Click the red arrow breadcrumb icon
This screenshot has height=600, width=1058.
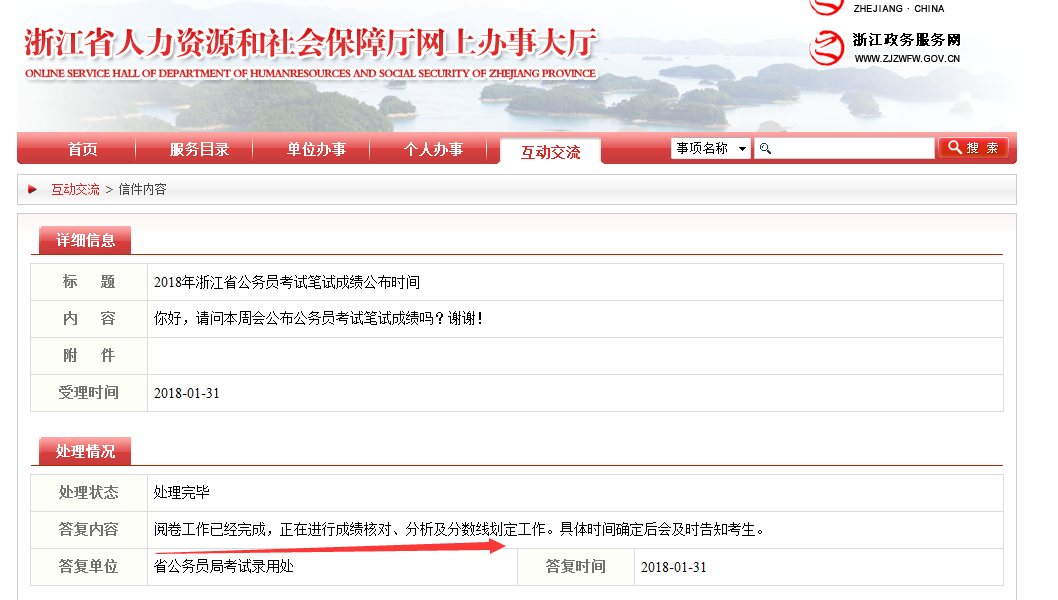coord(33,189)
